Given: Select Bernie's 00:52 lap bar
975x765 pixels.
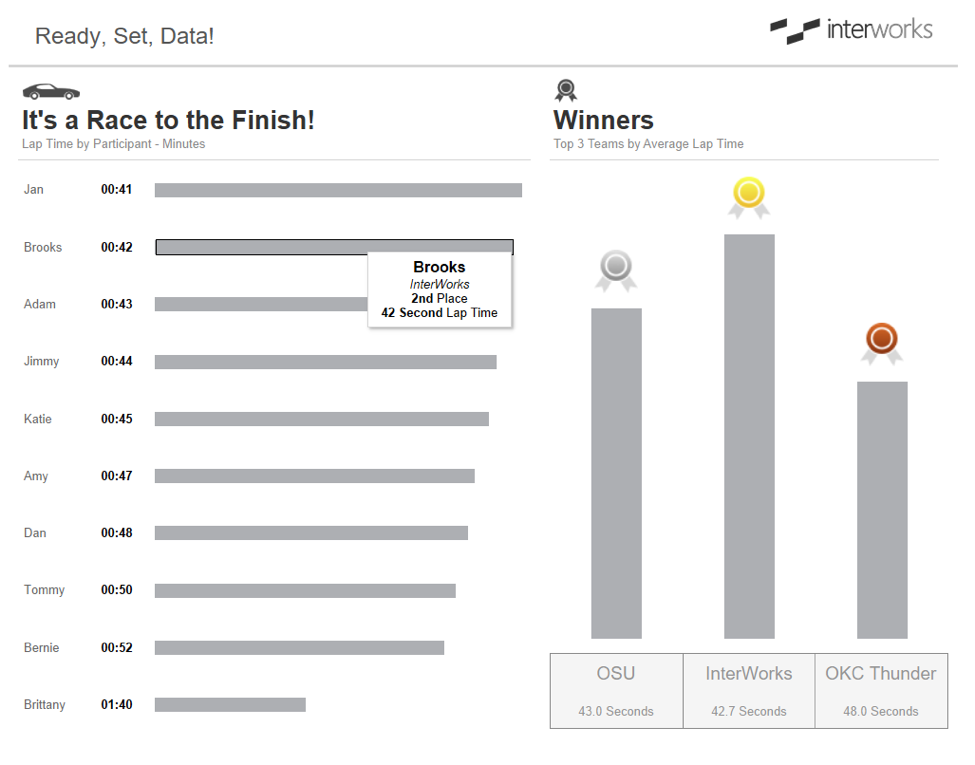Looking at the screenshot, I should (299, 648).
